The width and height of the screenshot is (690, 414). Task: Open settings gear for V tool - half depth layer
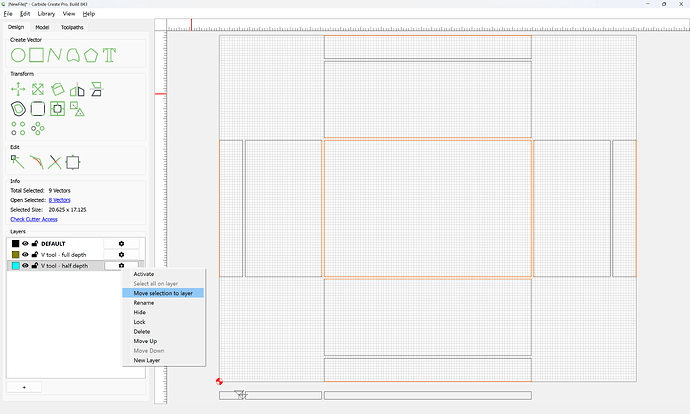pyautogui.click(x=121, y=266)
